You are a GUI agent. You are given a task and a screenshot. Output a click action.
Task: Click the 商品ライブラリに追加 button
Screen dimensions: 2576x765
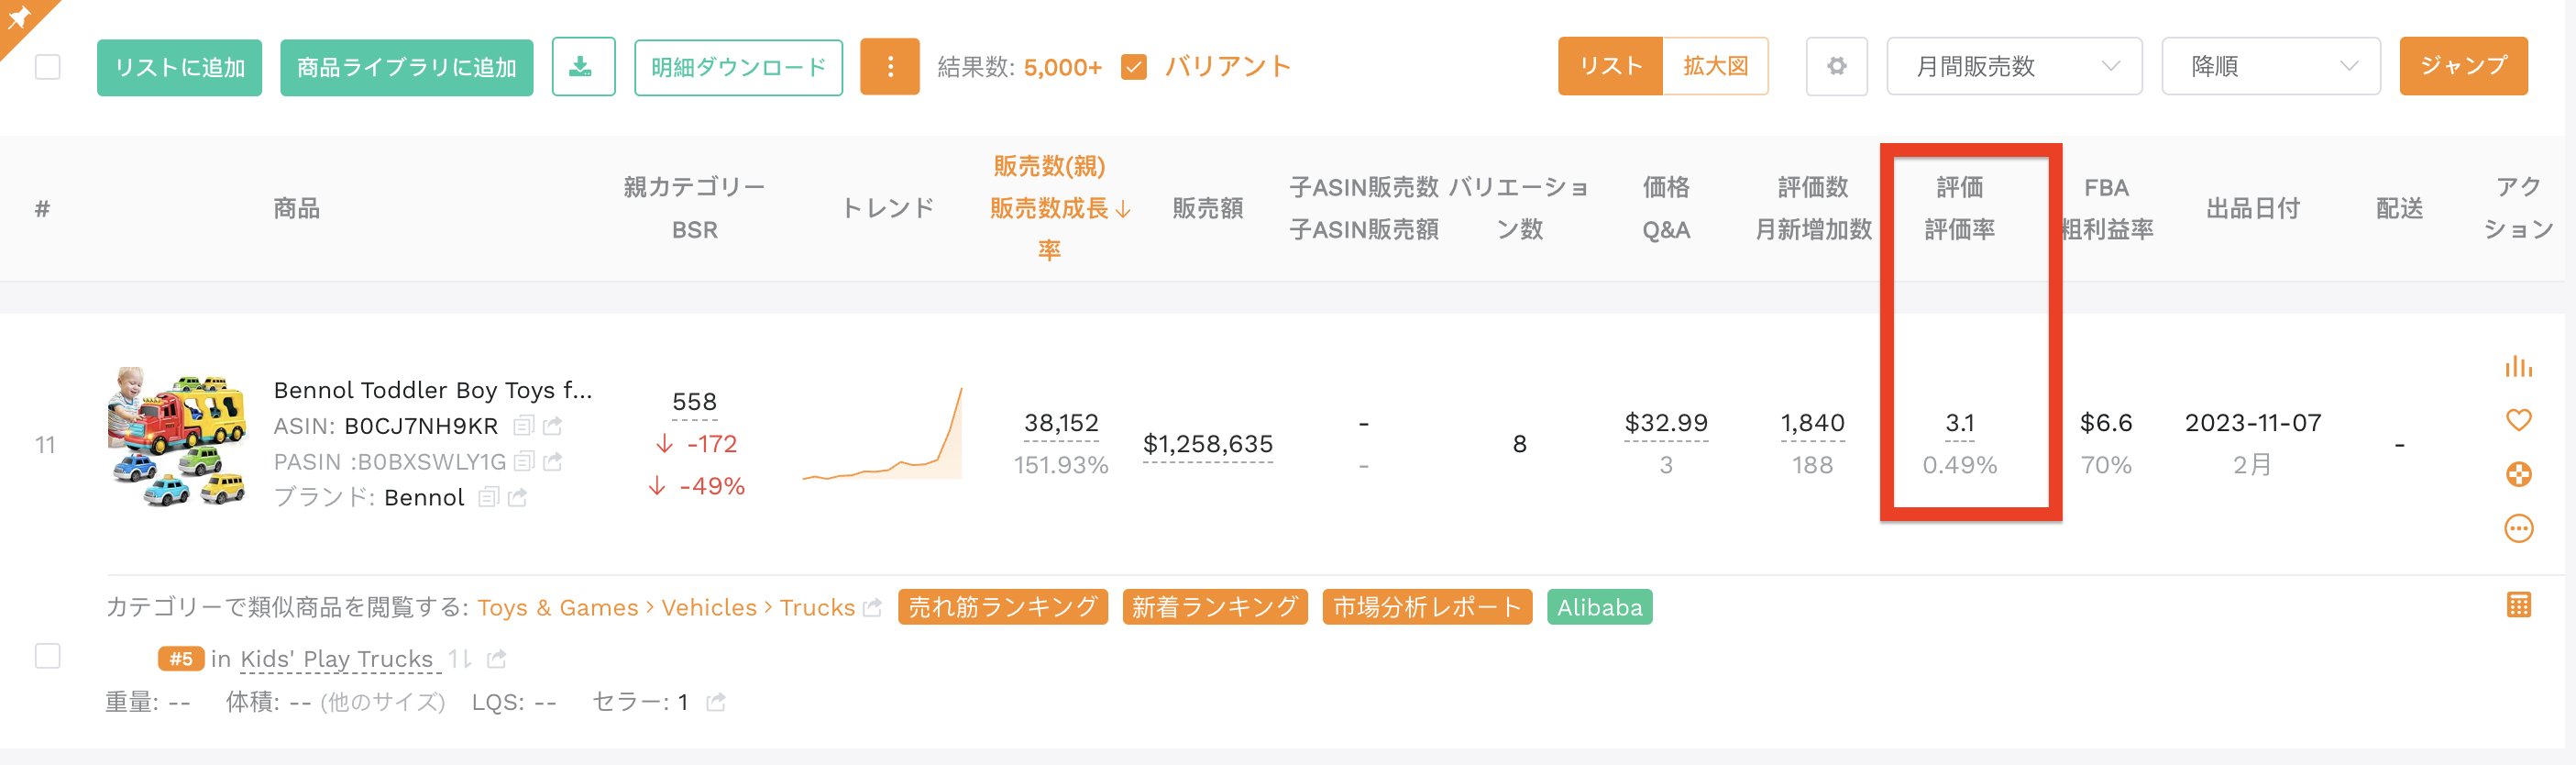point(406,68)
